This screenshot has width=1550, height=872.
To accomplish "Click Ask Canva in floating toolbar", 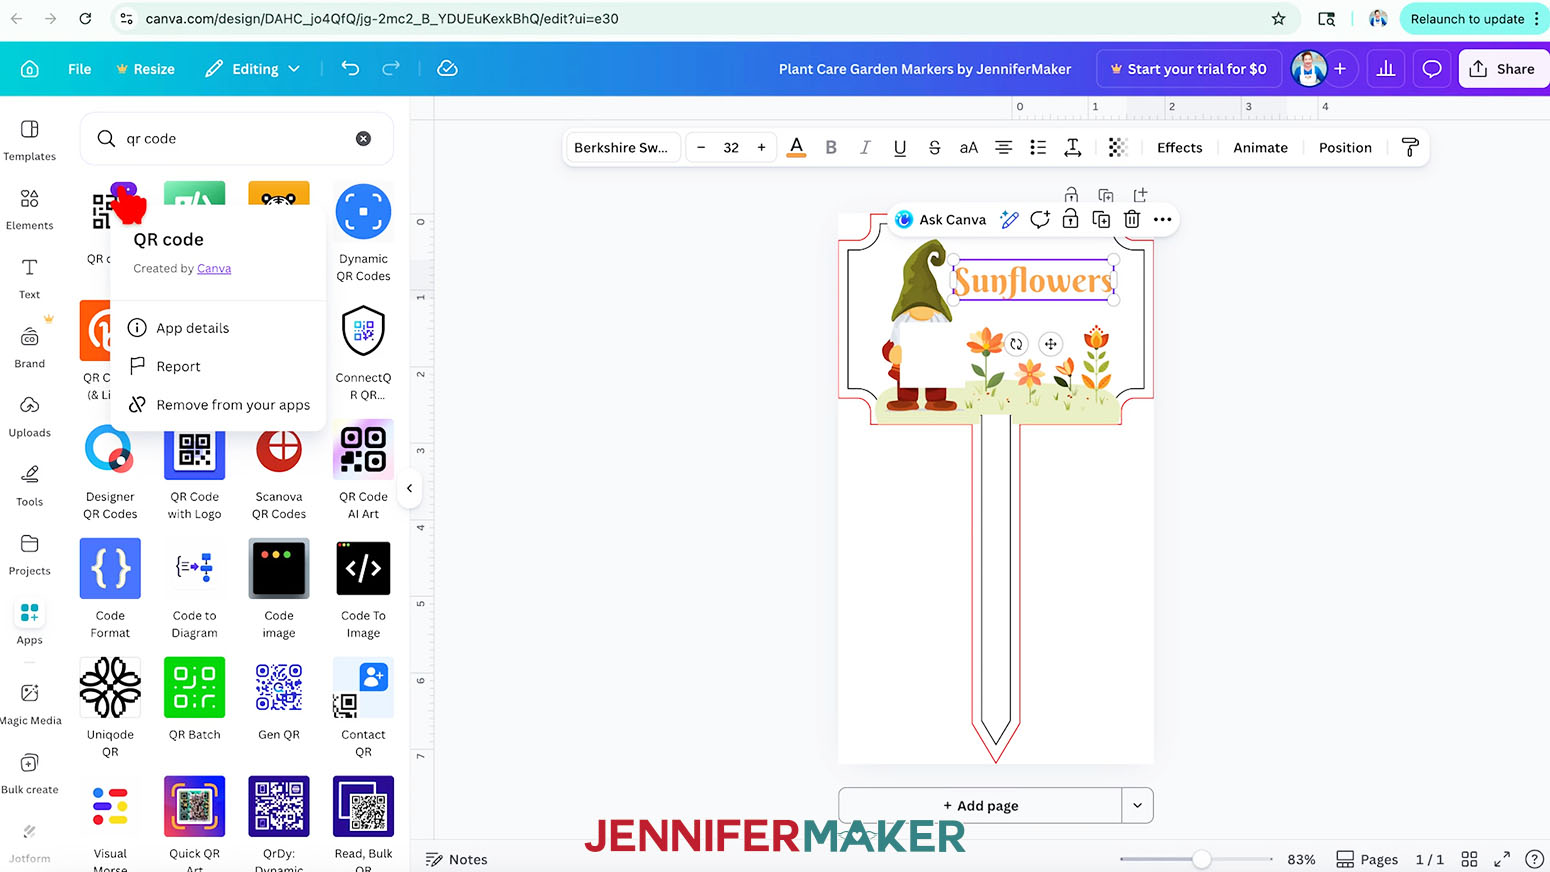I will (x=940, y=219).
